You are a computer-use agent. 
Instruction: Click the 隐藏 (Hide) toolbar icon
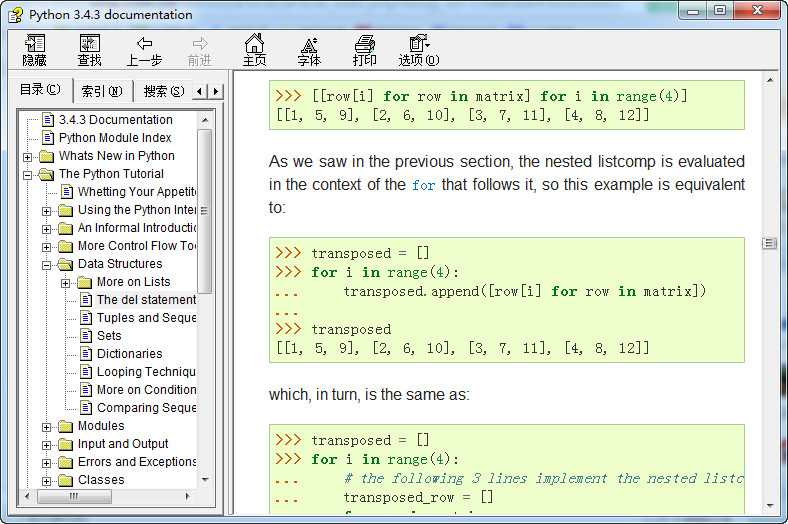point(35,43)
